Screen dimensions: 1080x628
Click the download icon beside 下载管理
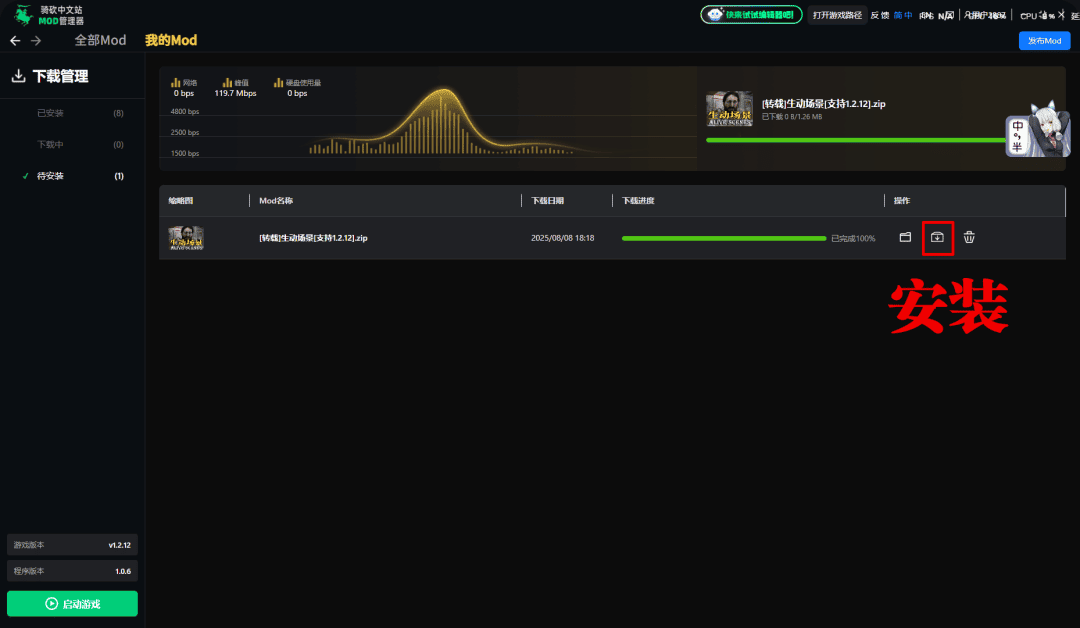(18, 76)
